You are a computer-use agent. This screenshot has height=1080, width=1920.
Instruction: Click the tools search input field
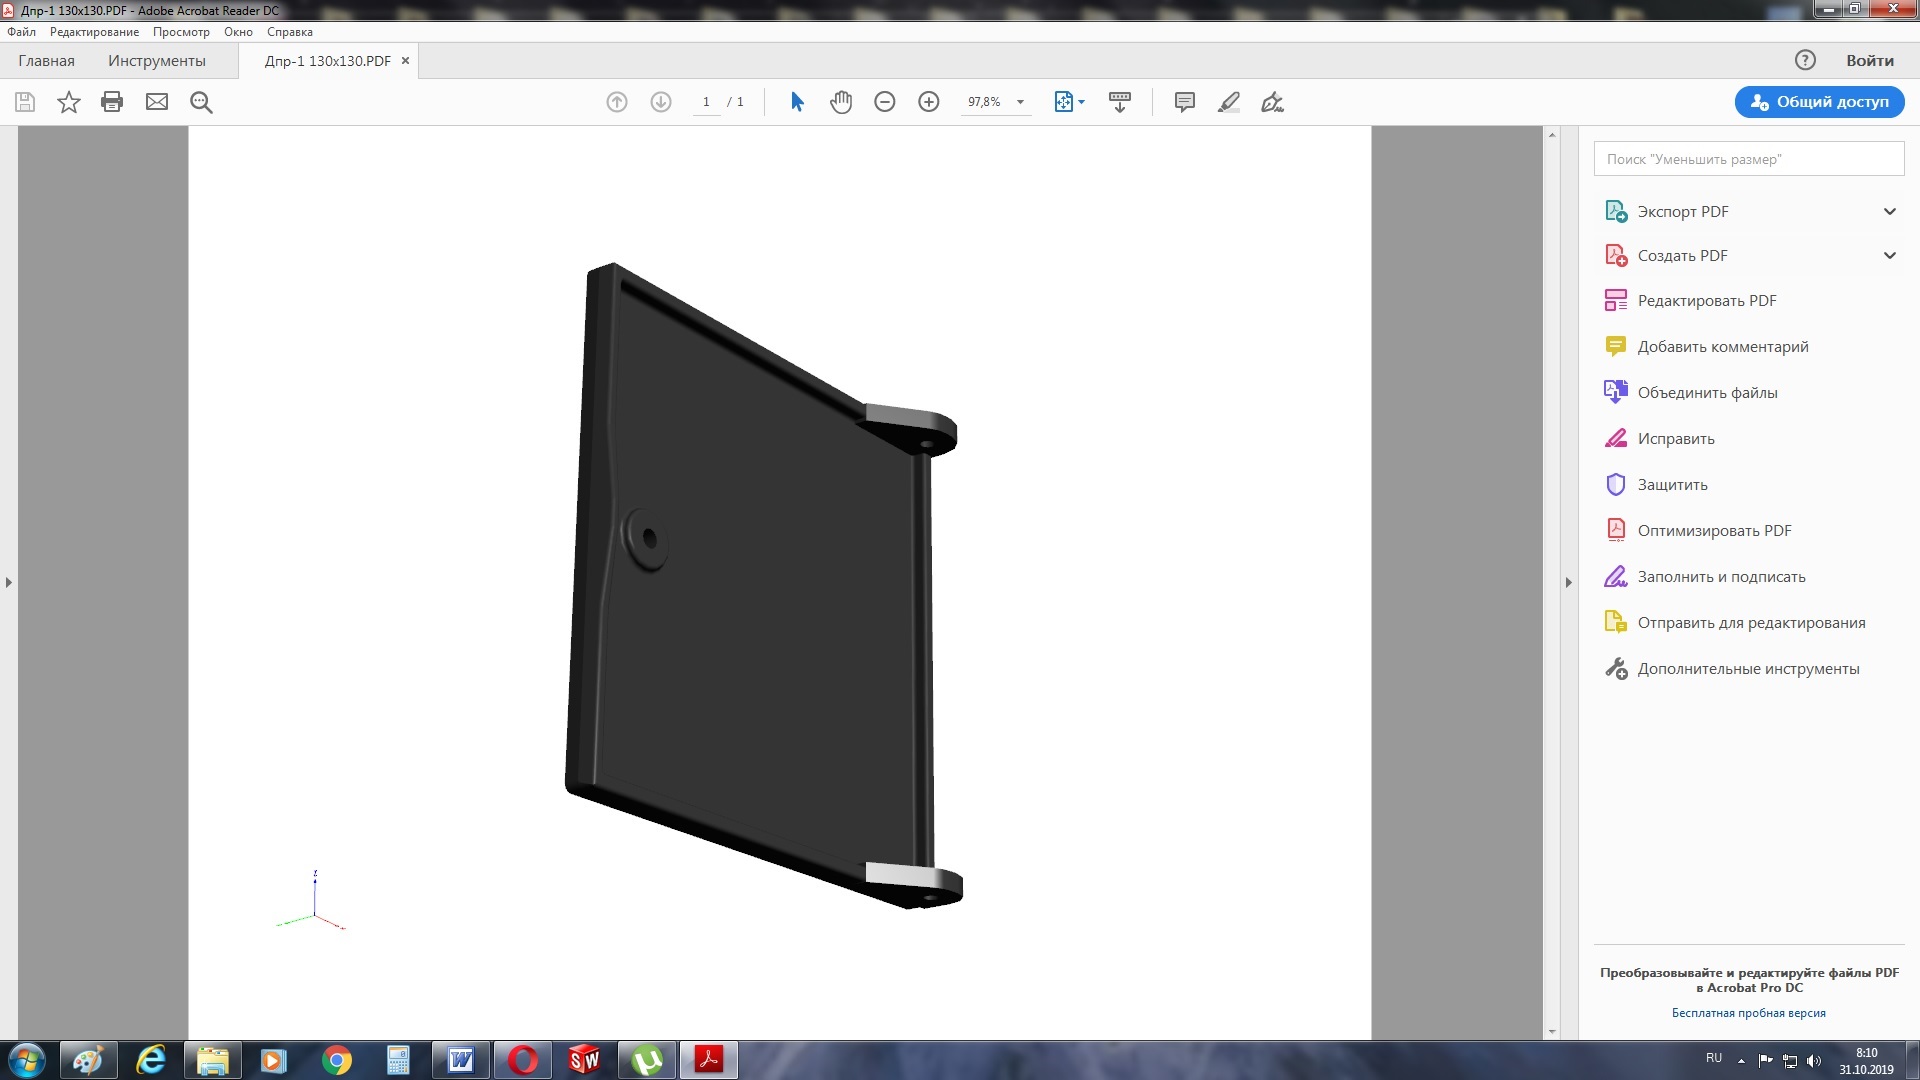pos(1748,159)
